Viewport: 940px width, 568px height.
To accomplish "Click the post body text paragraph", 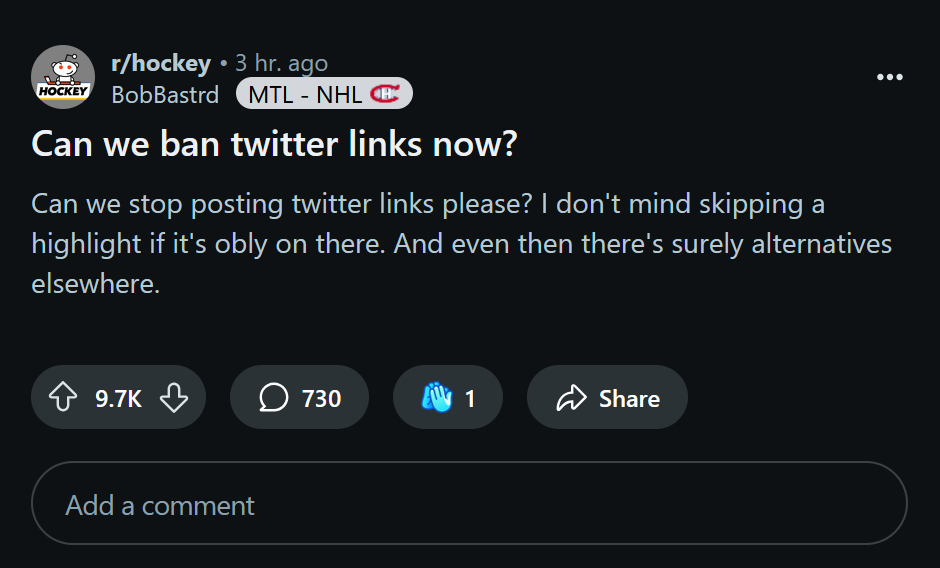I will [x=462, y=244].
